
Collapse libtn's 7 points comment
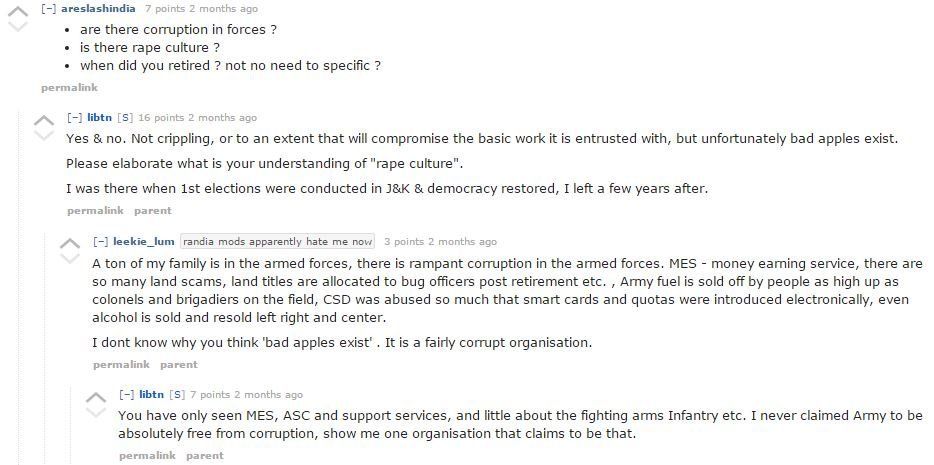coord(127,395)
